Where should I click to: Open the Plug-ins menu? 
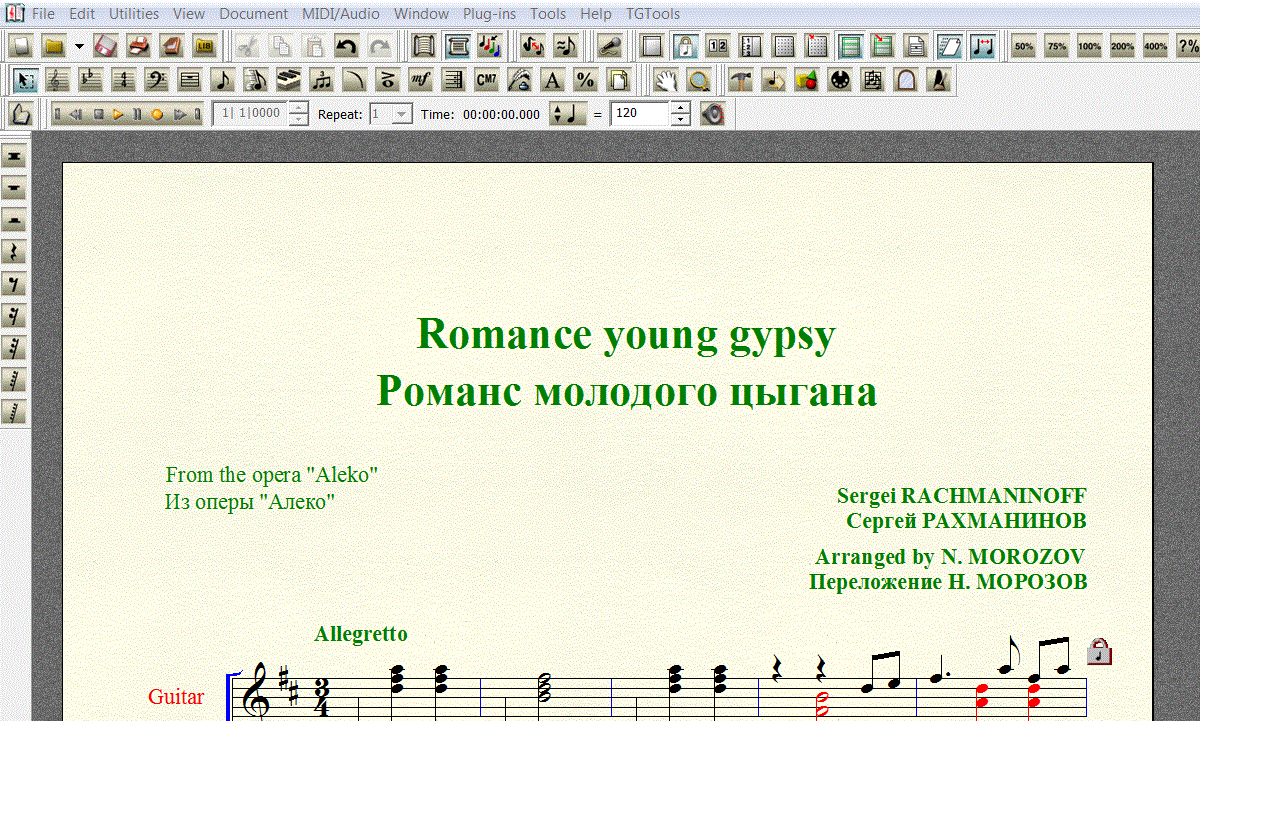pos(490,14)
